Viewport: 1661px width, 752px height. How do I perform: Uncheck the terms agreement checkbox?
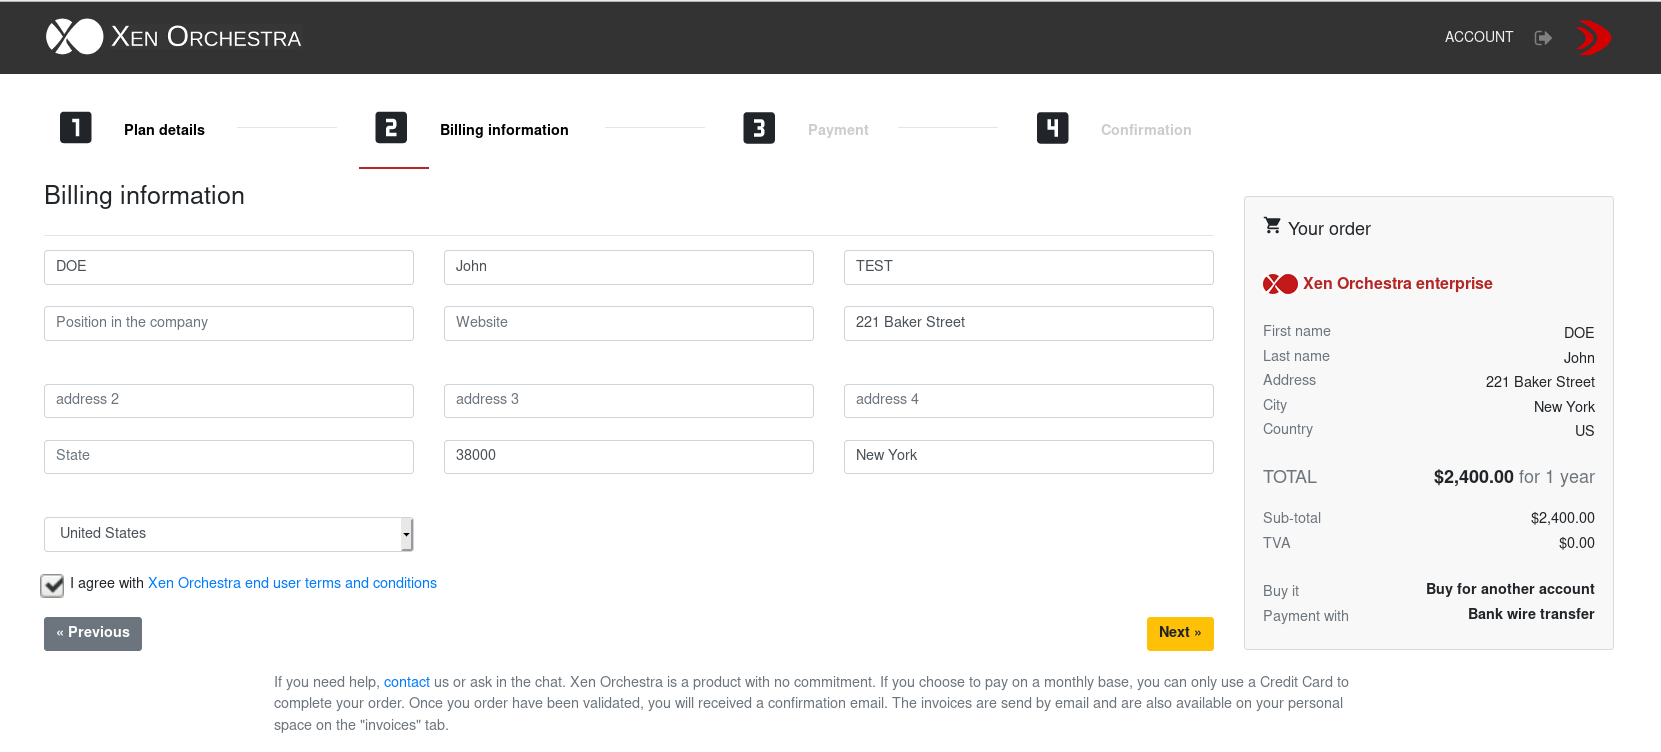[52, 585]
